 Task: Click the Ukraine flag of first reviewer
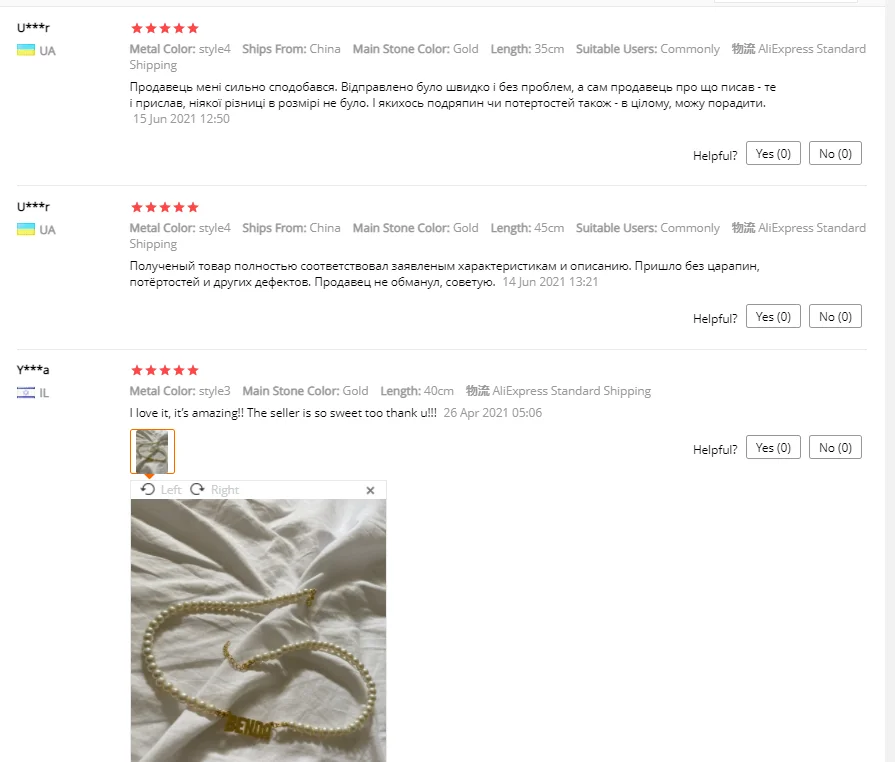[26, 50]
